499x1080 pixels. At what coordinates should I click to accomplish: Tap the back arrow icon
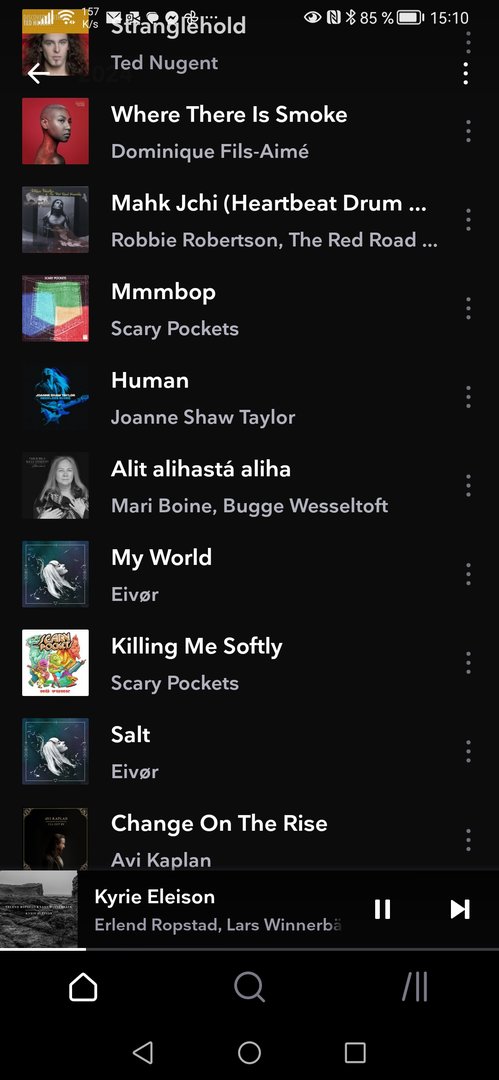(x=39, y=73)
